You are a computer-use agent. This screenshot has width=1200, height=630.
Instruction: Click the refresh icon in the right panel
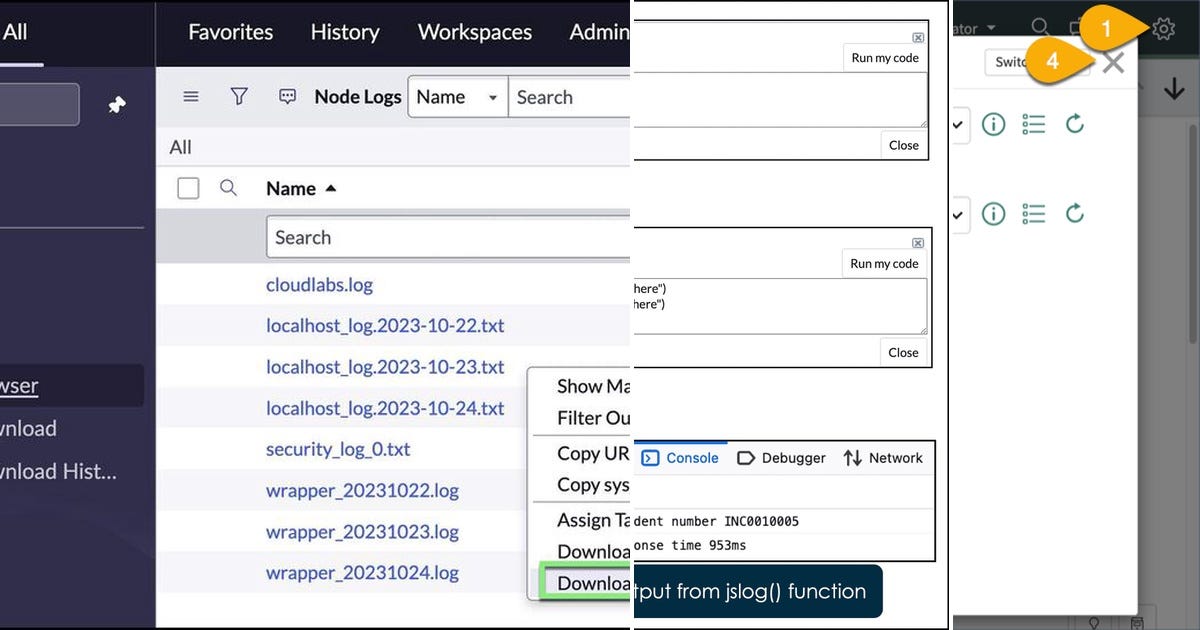pyautogui.click(x=1074, y=124)
